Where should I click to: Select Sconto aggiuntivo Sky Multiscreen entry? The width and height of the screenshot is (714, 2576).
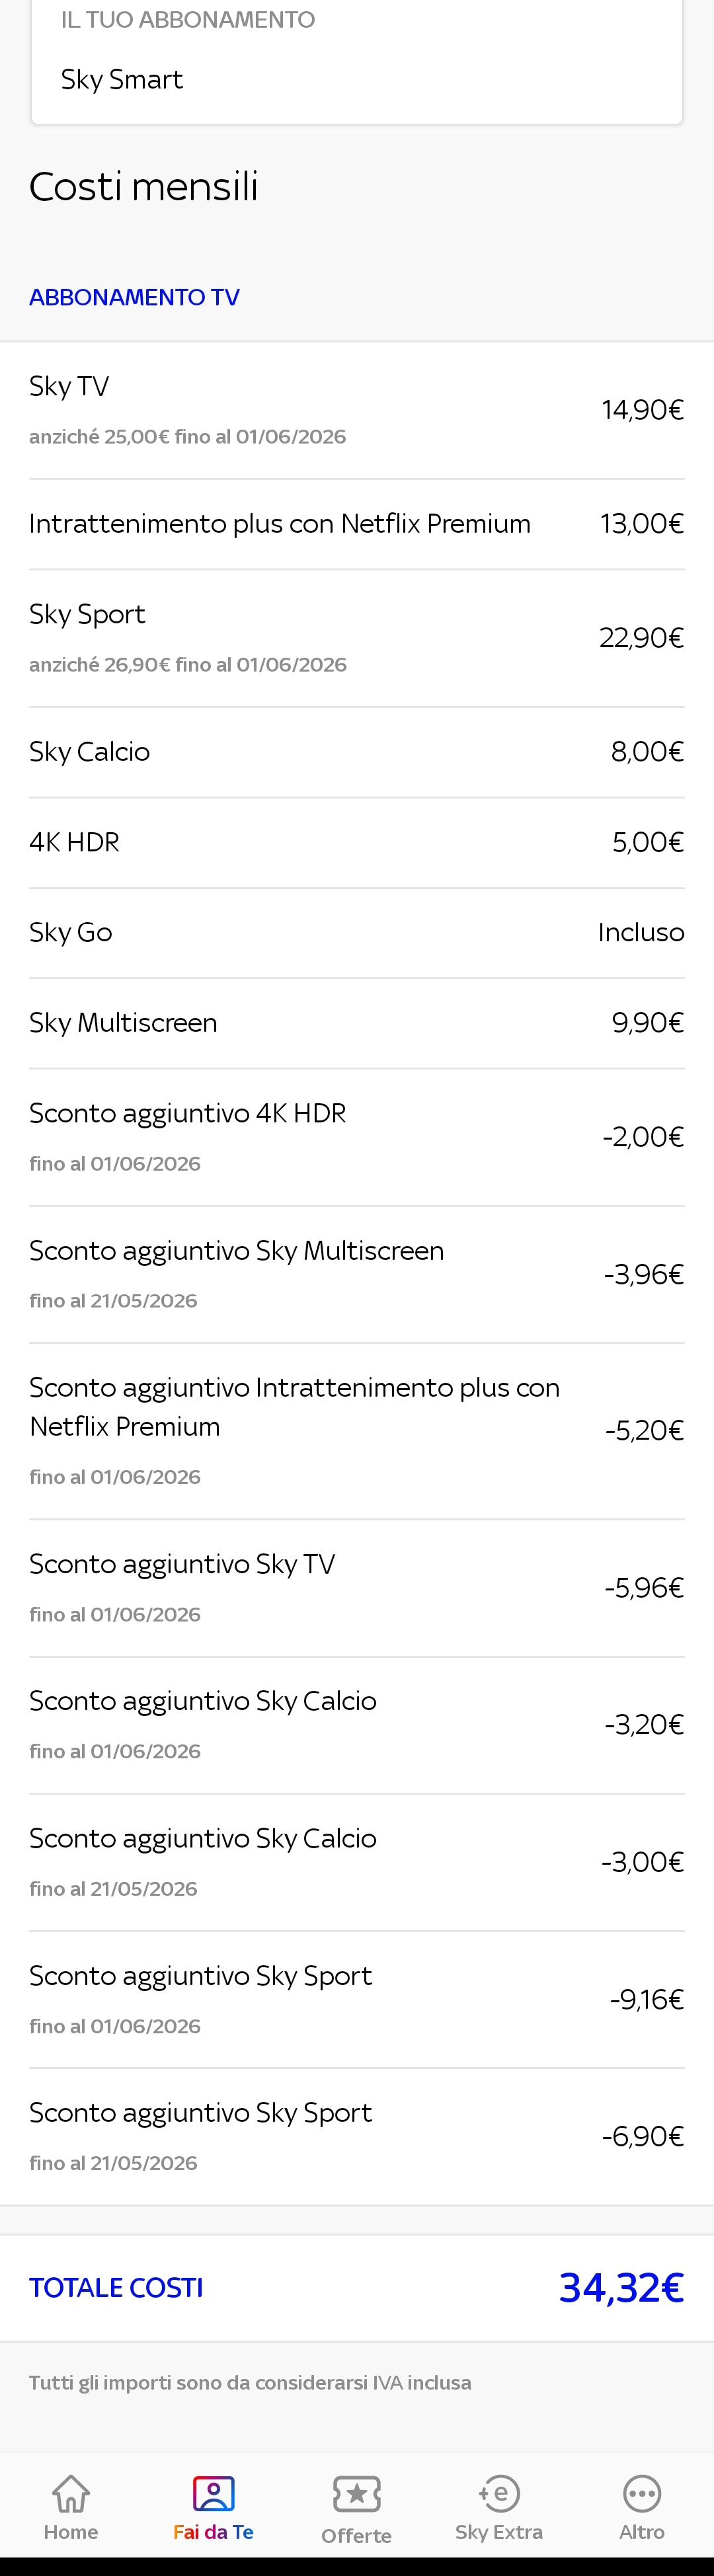(357, 1274)
